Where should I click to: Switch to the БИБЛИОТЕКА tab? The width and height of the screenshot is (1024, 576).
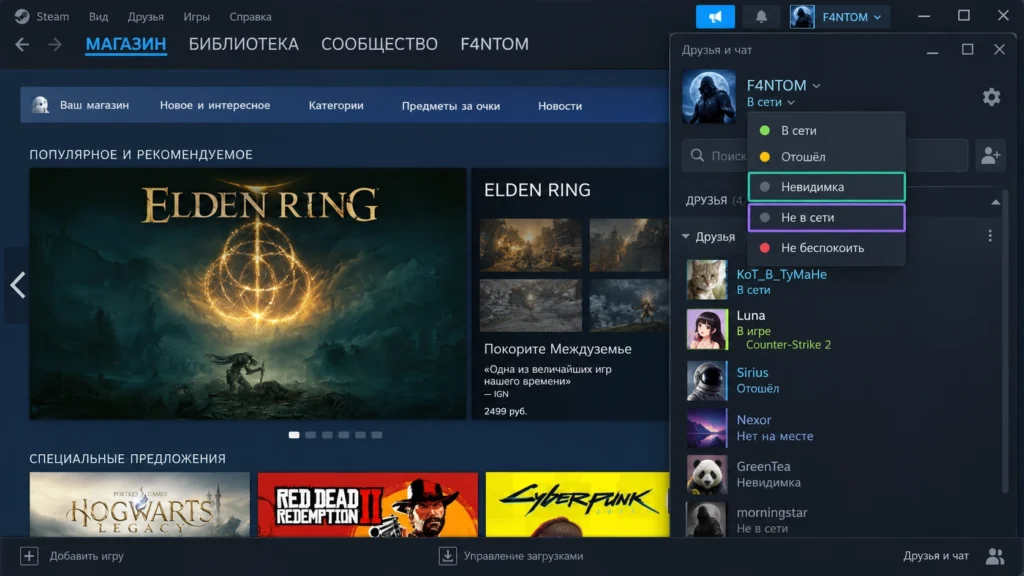click(x=244, y=44)
